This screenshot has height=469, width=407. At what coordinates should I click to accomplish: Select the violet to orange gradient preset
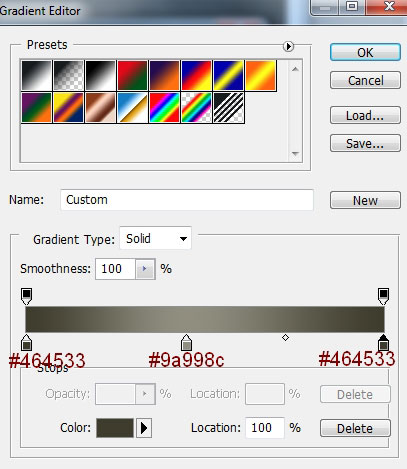point(164,75)
